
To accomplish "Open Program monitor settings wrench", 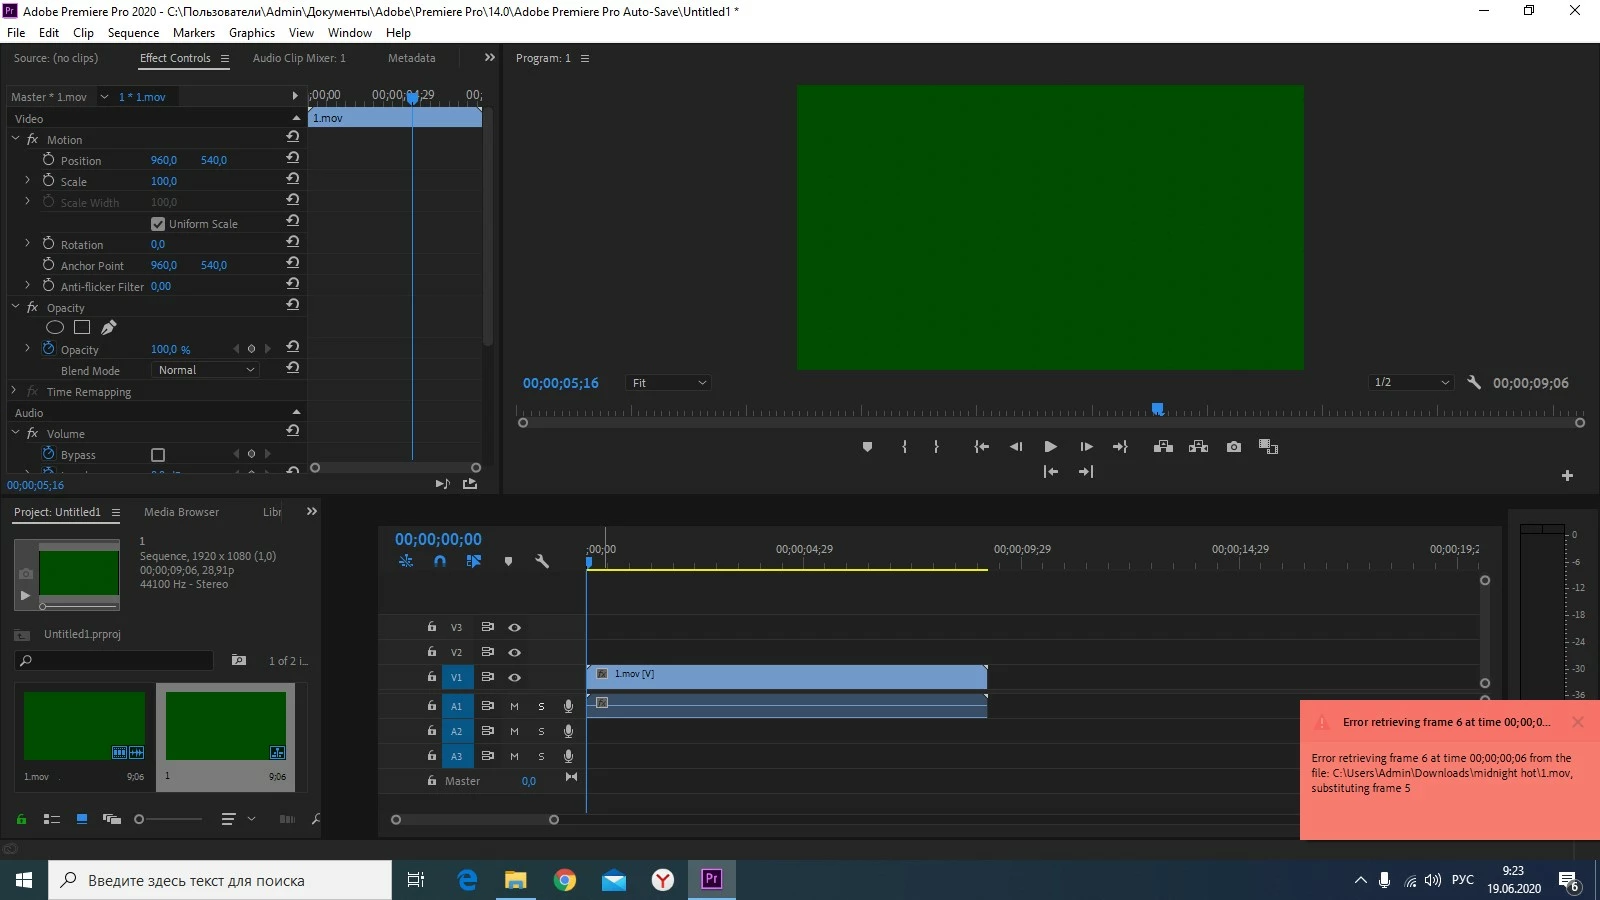I will [1474, 382].
